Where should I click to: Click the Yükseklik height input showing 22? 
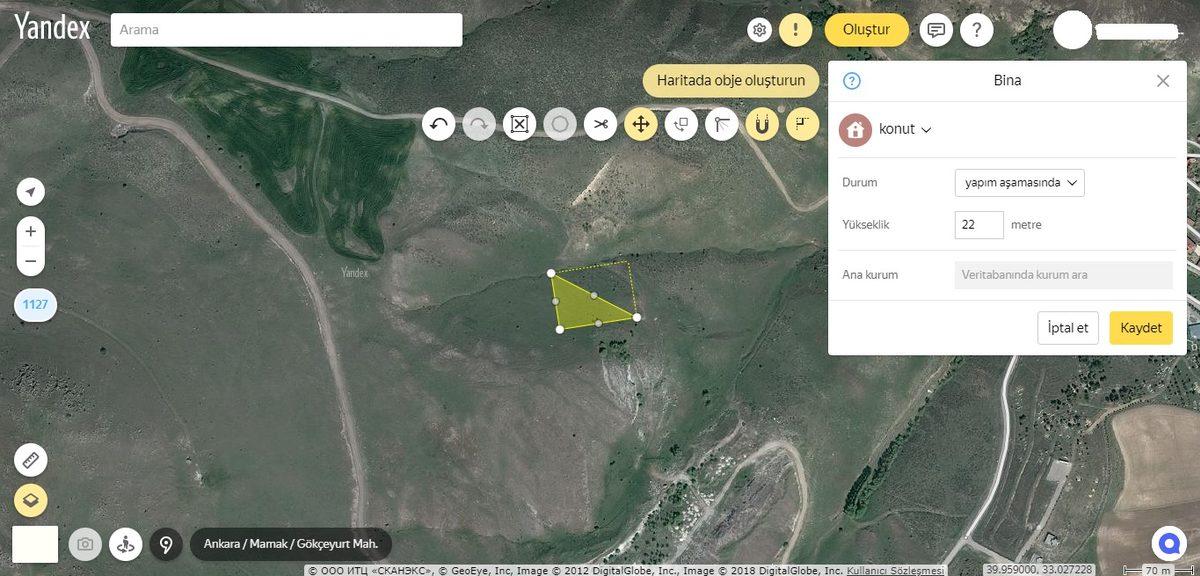978,224
